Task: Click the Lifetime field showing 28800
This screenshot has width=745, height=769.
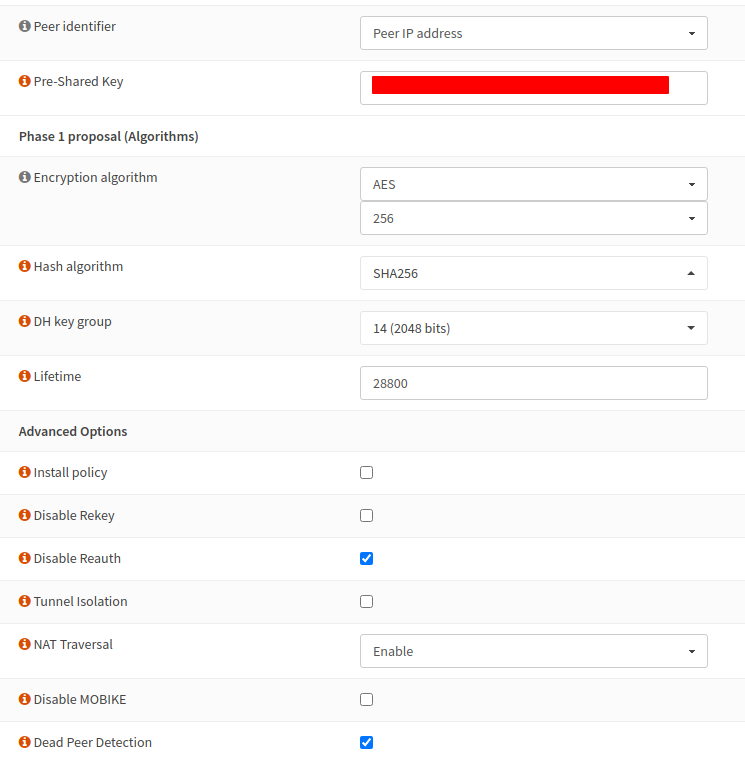Action: (534, 383)
